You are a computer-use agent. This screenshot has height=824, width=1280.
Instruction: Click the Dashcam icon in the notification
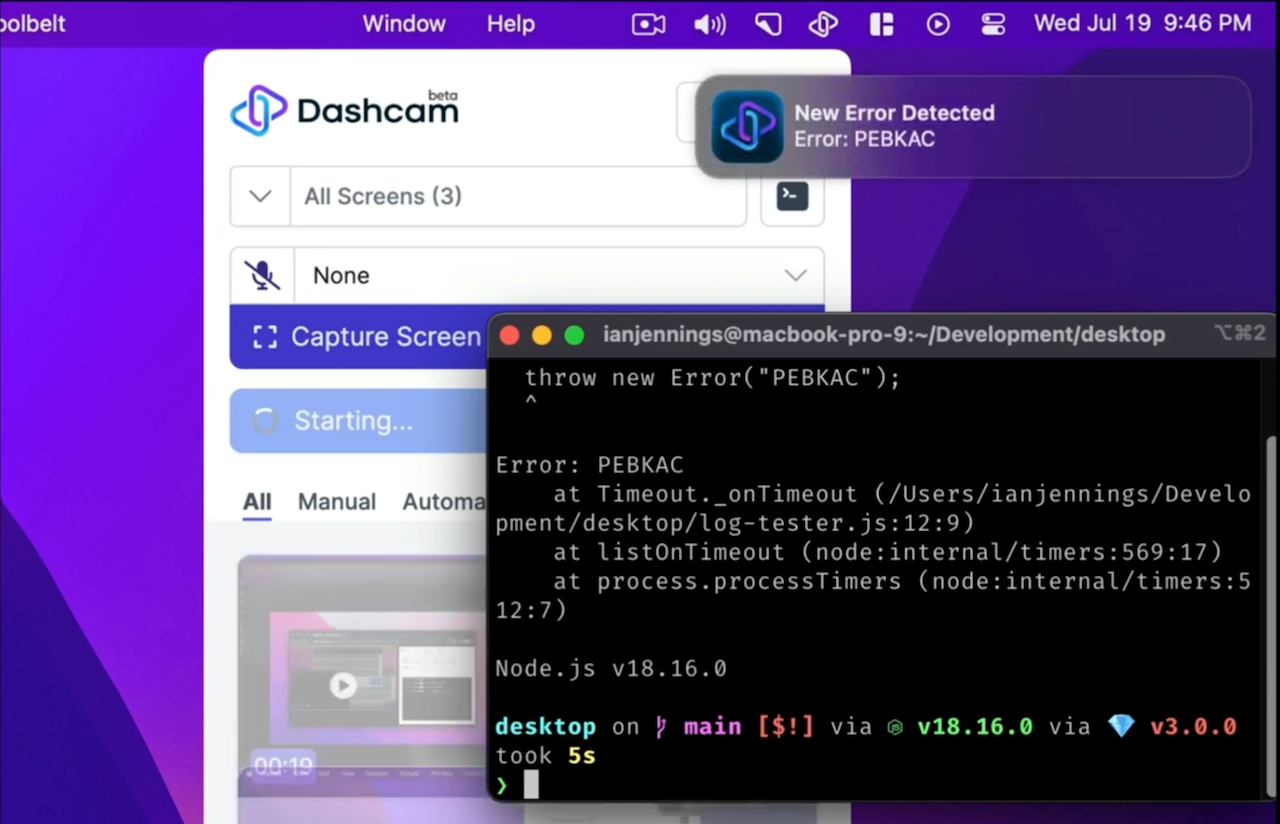pos(747,127)
